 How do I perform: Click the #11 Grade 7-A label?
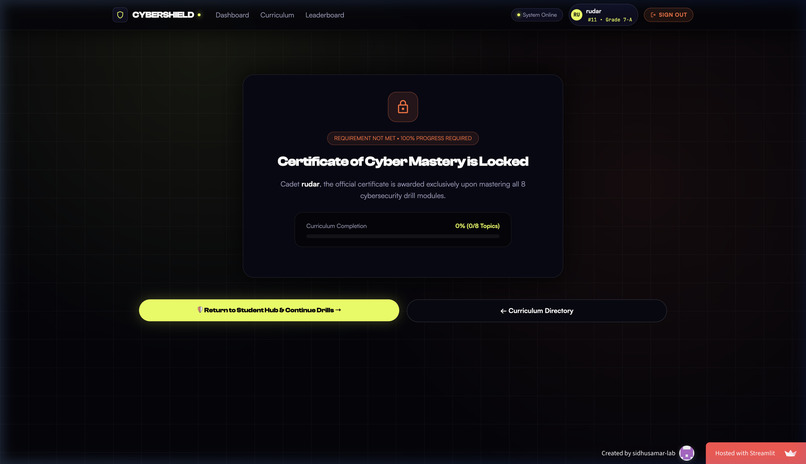(610, 20)
